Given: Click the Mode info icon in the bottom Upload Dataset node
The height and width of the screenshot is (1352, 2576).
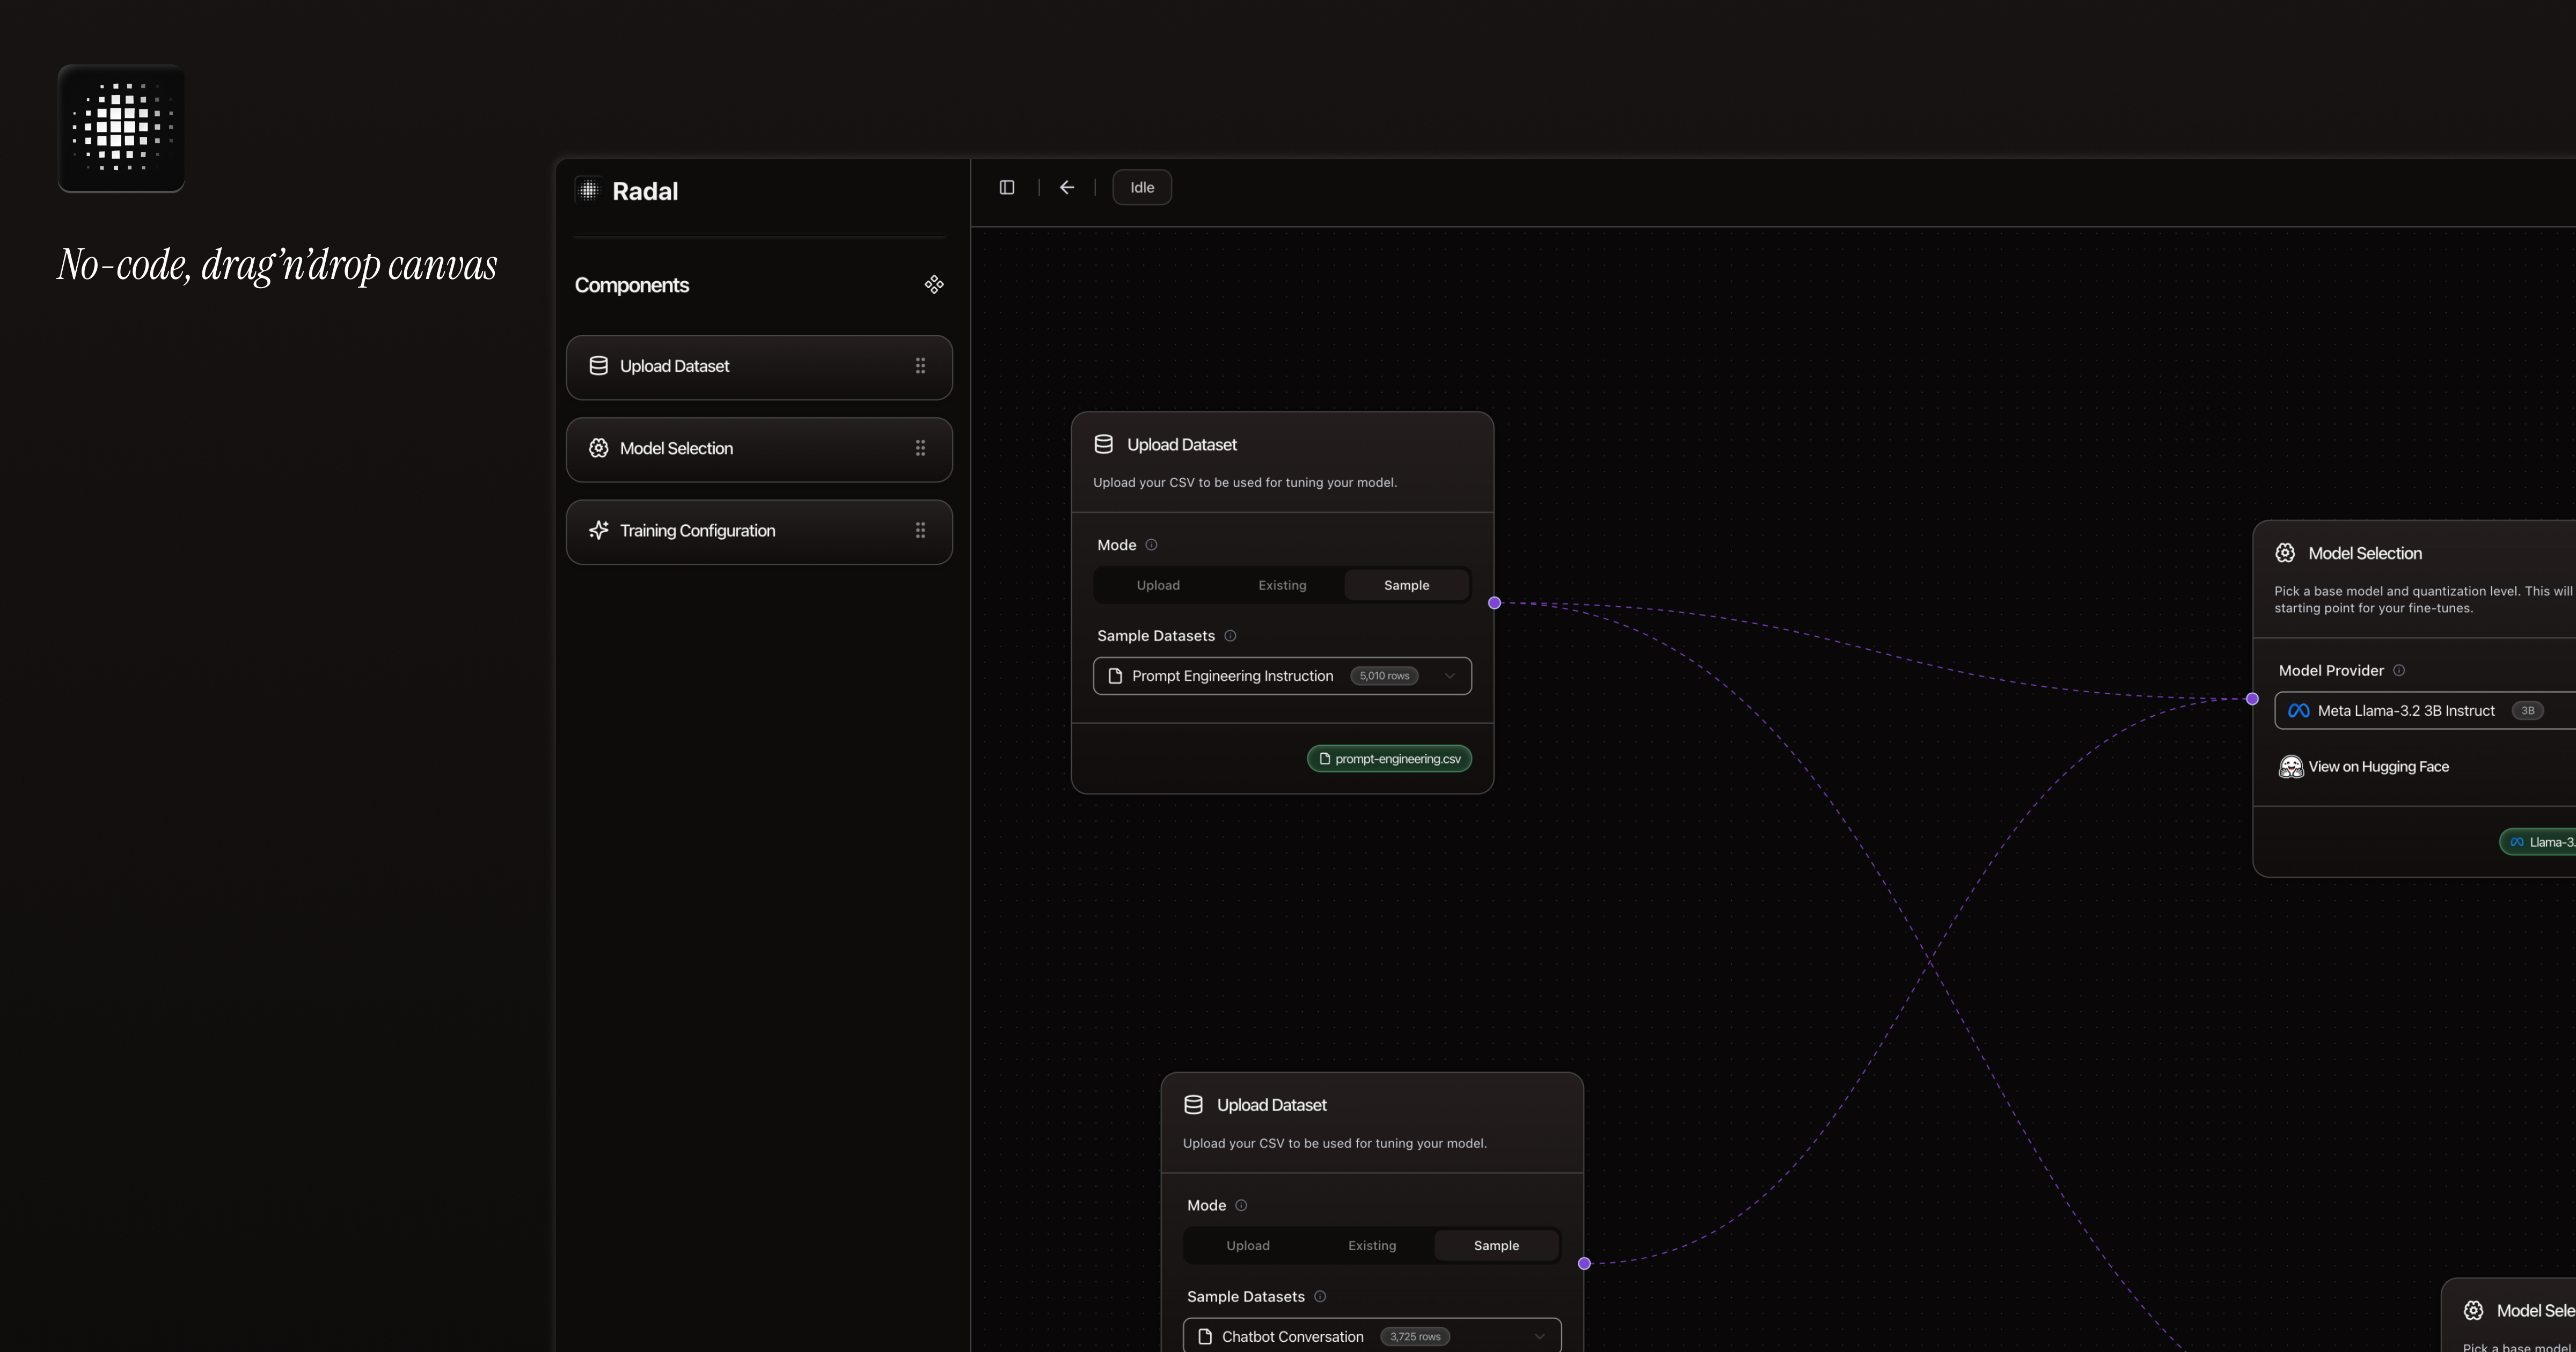Looking at the screenshot, I should pos(1241,1206).
